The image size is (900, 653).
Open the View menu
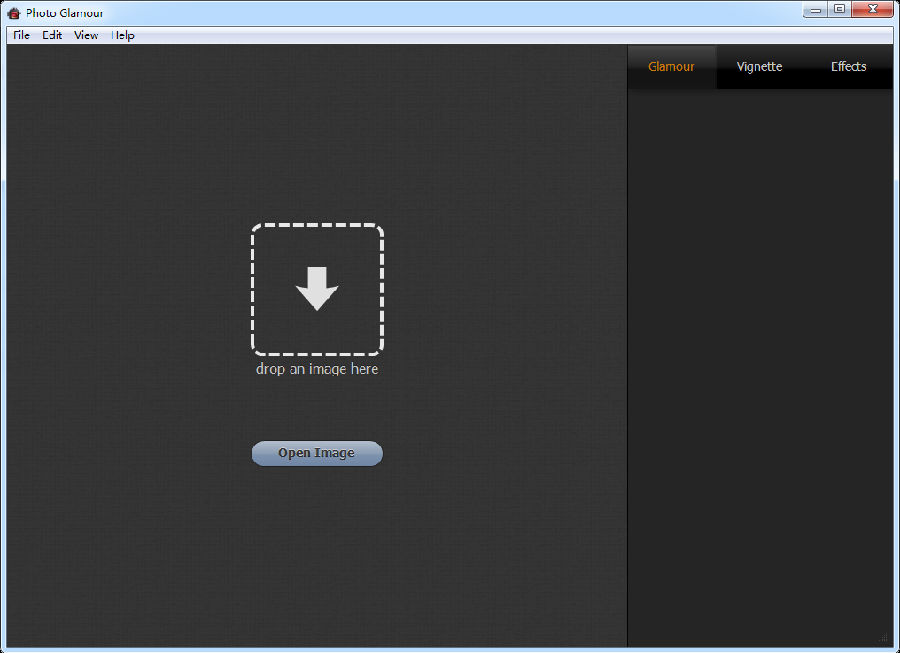[x=86, y=35]
